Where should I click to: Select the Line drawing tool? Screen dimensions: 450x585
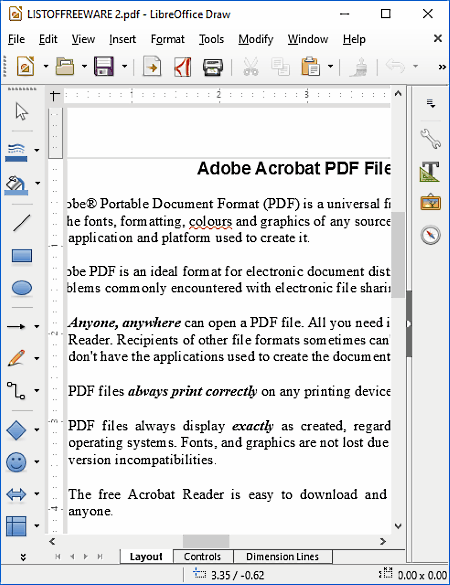[22, 223]
